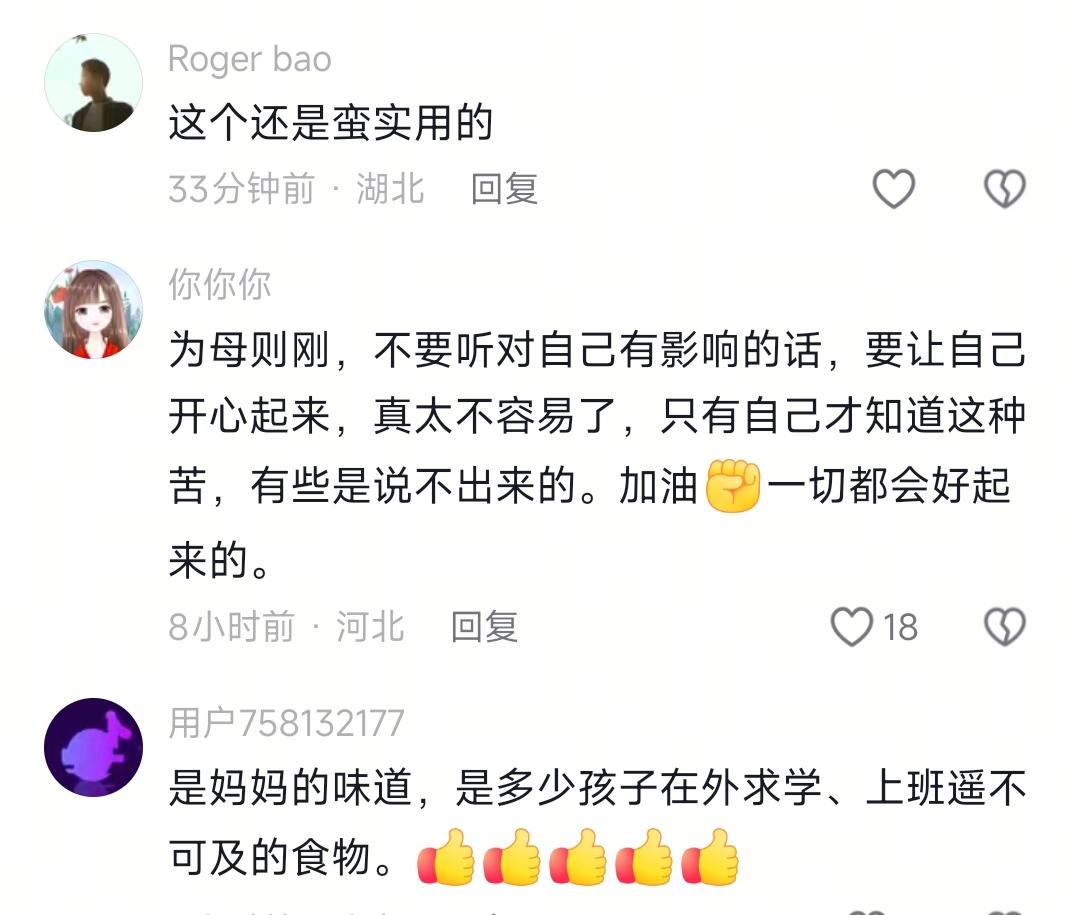1079x915 pixels.
Task: Tap the 8小时前 · 河北 timestamp
Action: click(286, 627)
